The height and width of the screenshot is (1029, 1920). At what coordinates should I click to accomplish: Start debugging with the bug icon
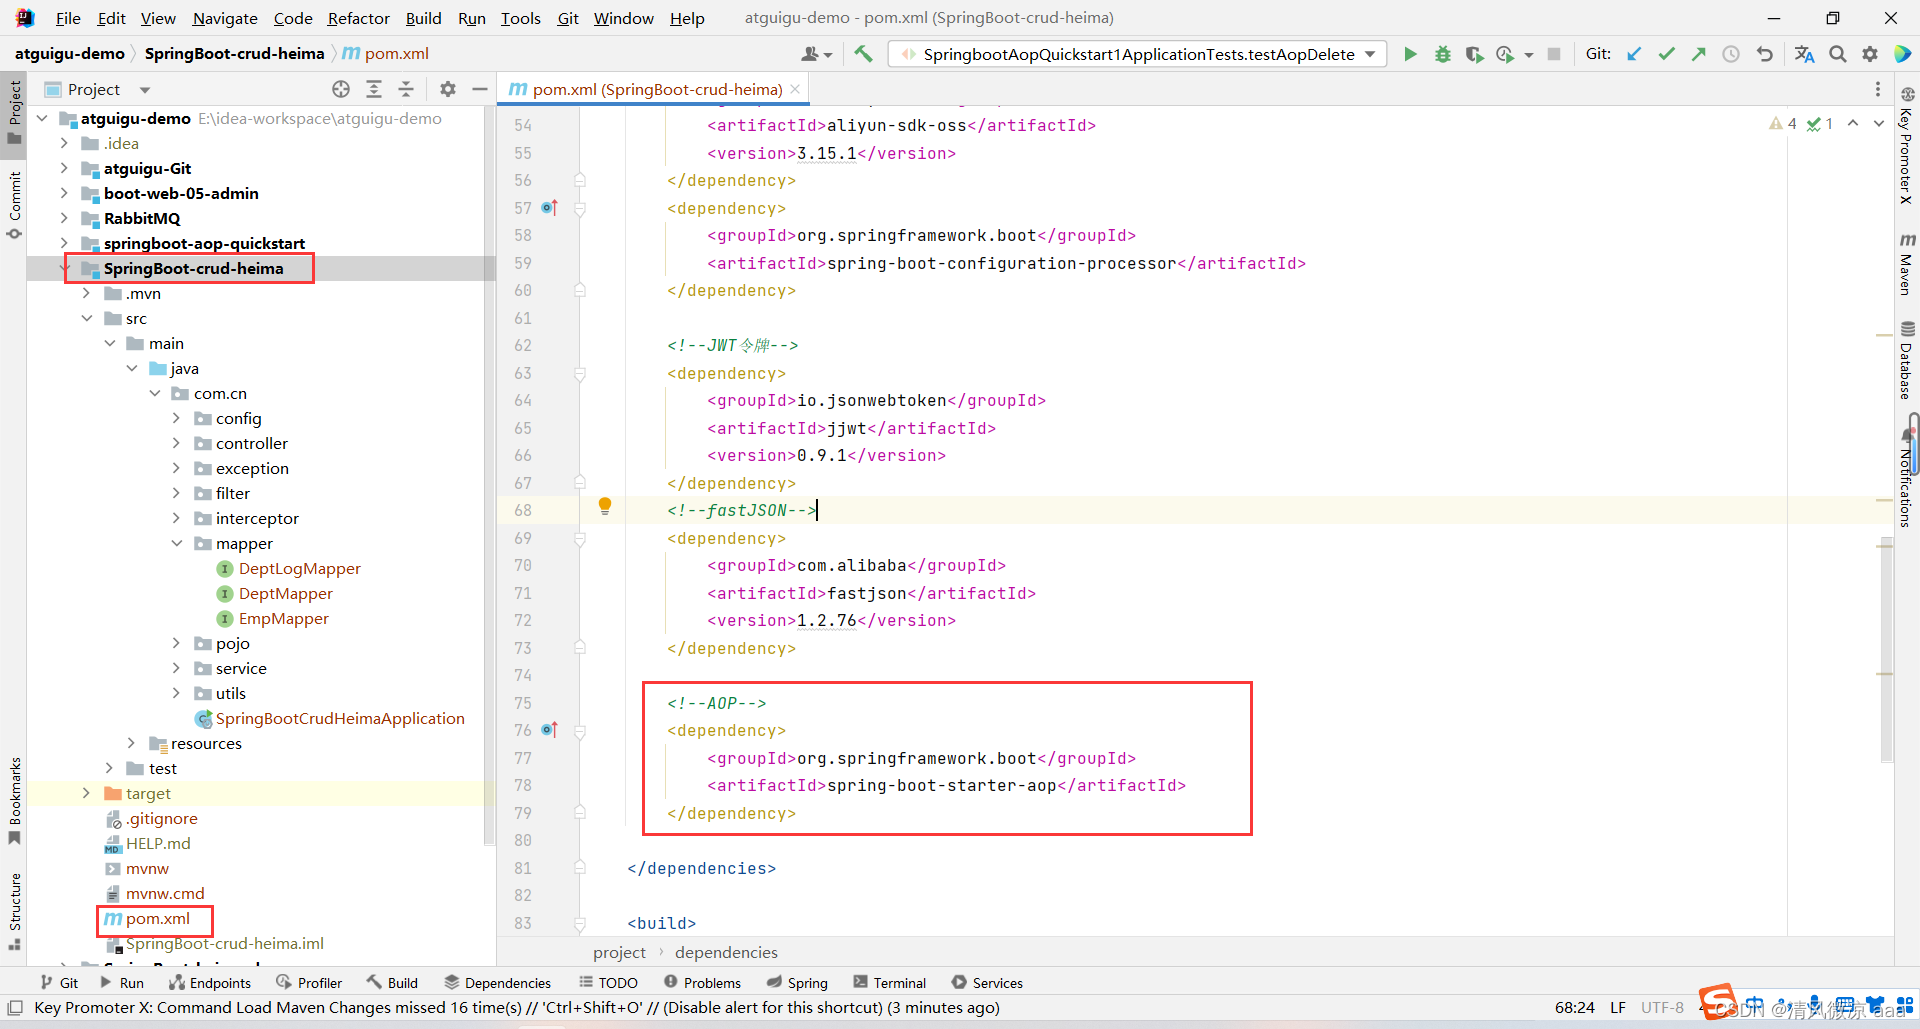[1442, 54]
